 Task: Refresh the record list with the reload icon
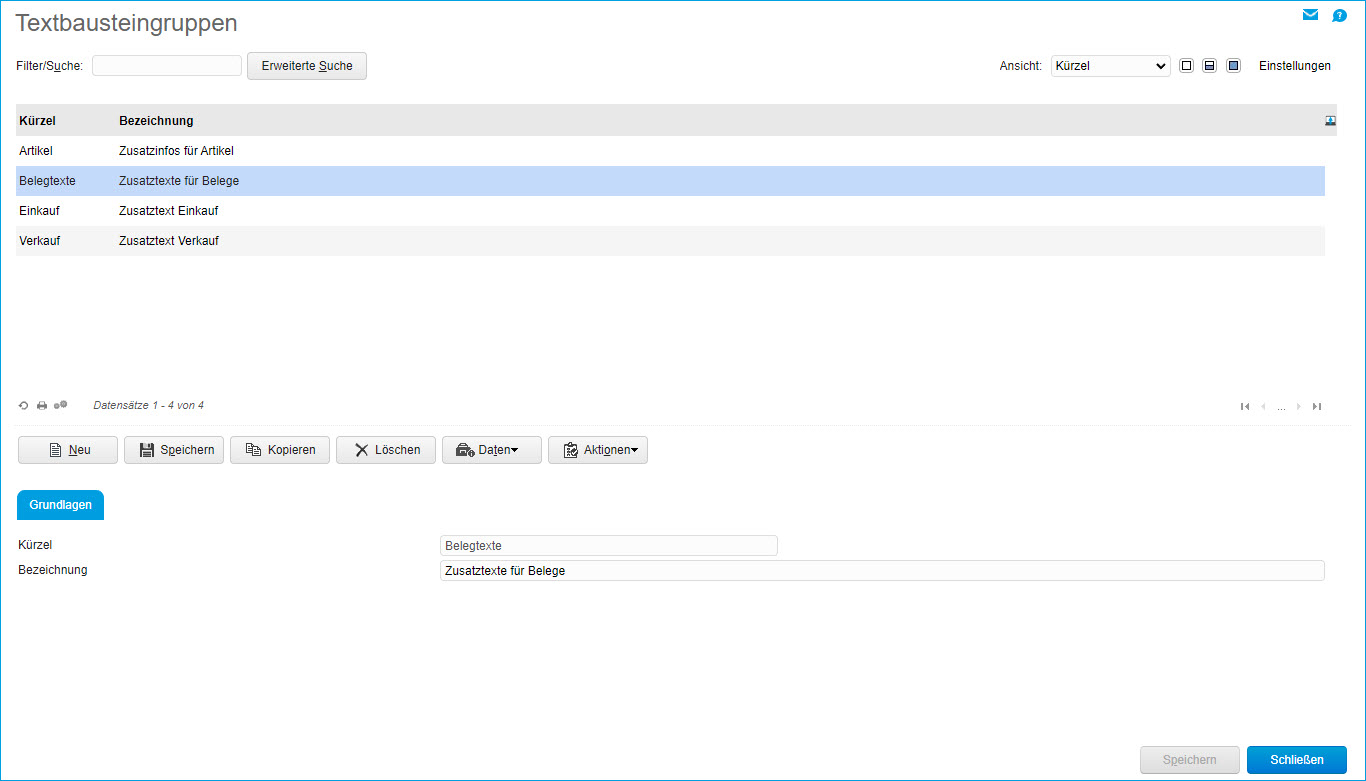pyautogui.click(x=24, y=406)
